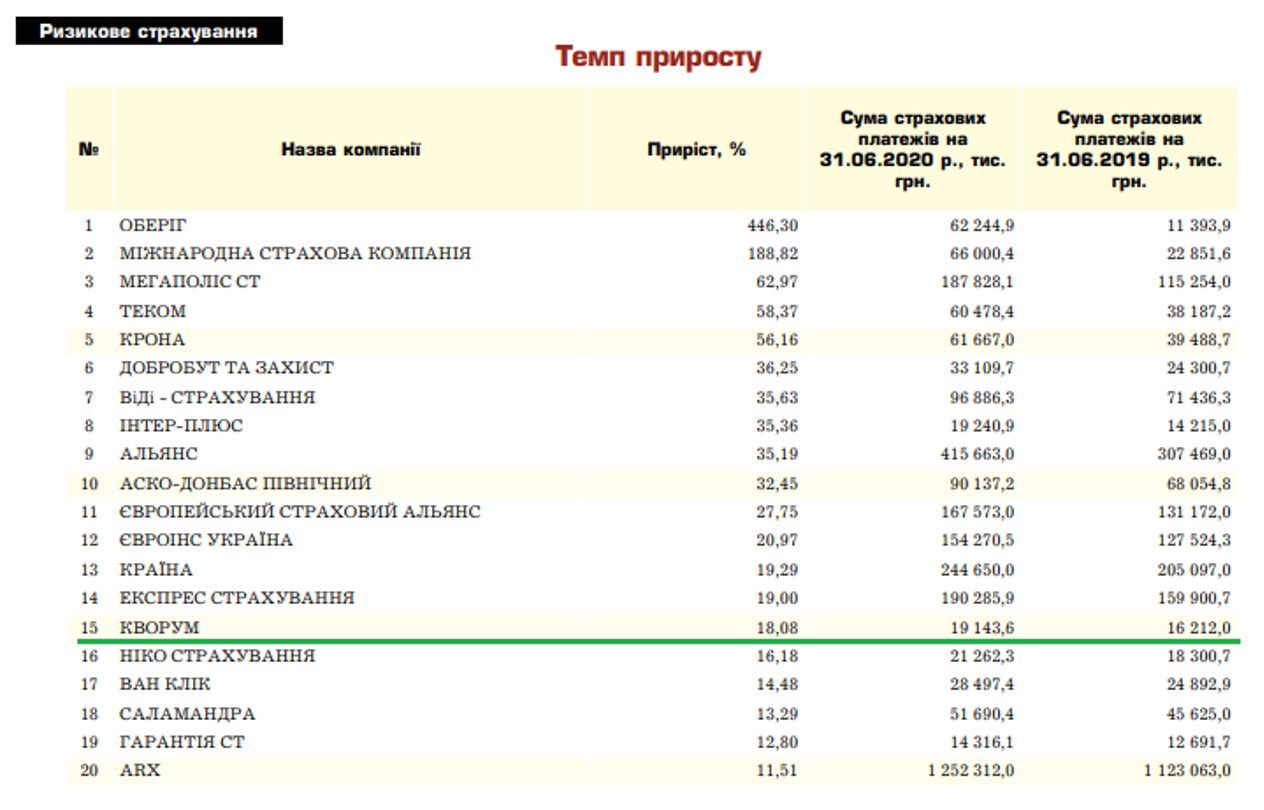The height and width of the screenshot is (810, 1264).
Task: Click the 'Приріст, %' column header
Action: click(696, 150)
